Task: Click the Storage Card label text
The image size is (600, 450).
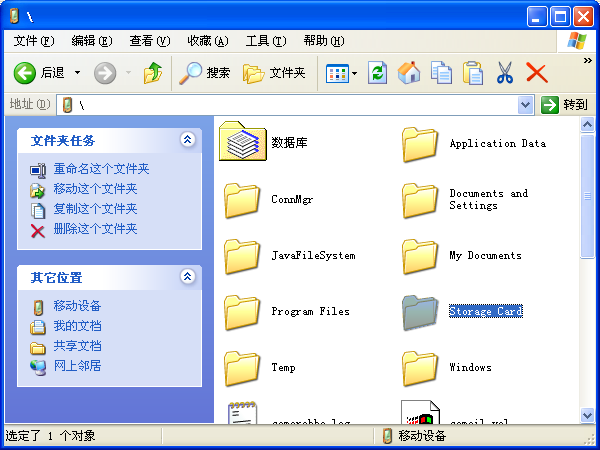Action: point(486,311)
